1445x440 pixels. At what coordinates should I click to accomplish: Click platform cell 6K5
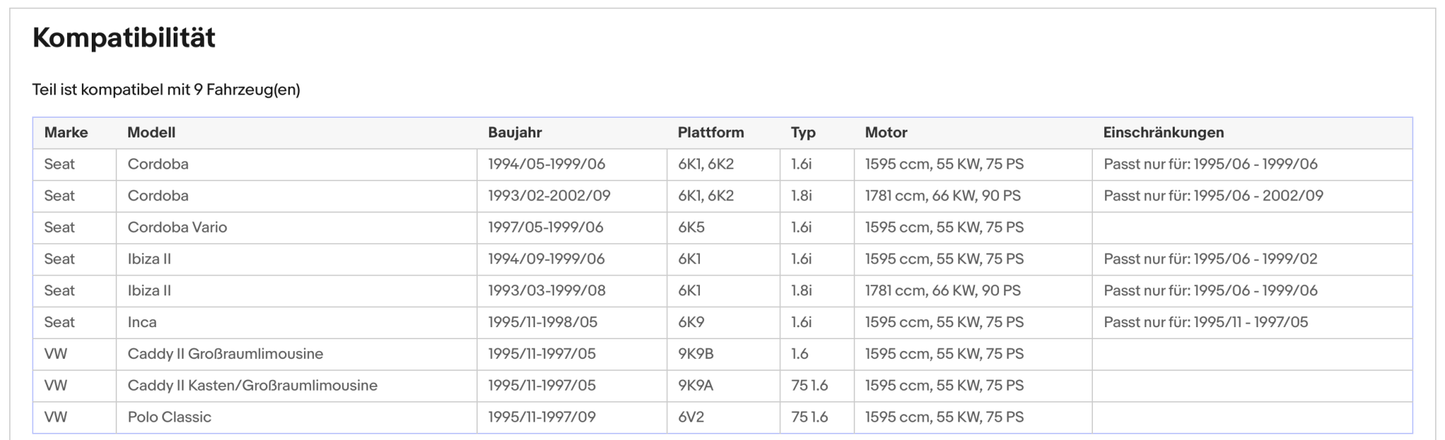click(691, 227)
